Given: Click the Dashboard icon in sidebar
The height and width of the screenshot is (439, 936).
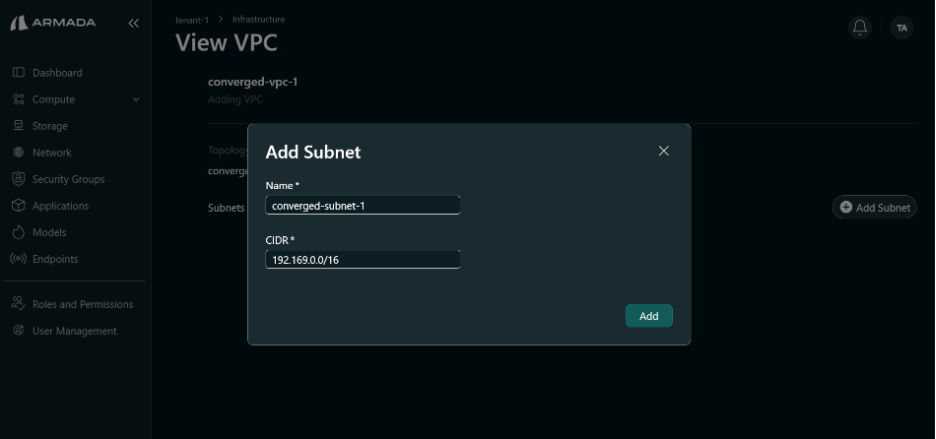Looking at the screenshot, I should [19, 73].
